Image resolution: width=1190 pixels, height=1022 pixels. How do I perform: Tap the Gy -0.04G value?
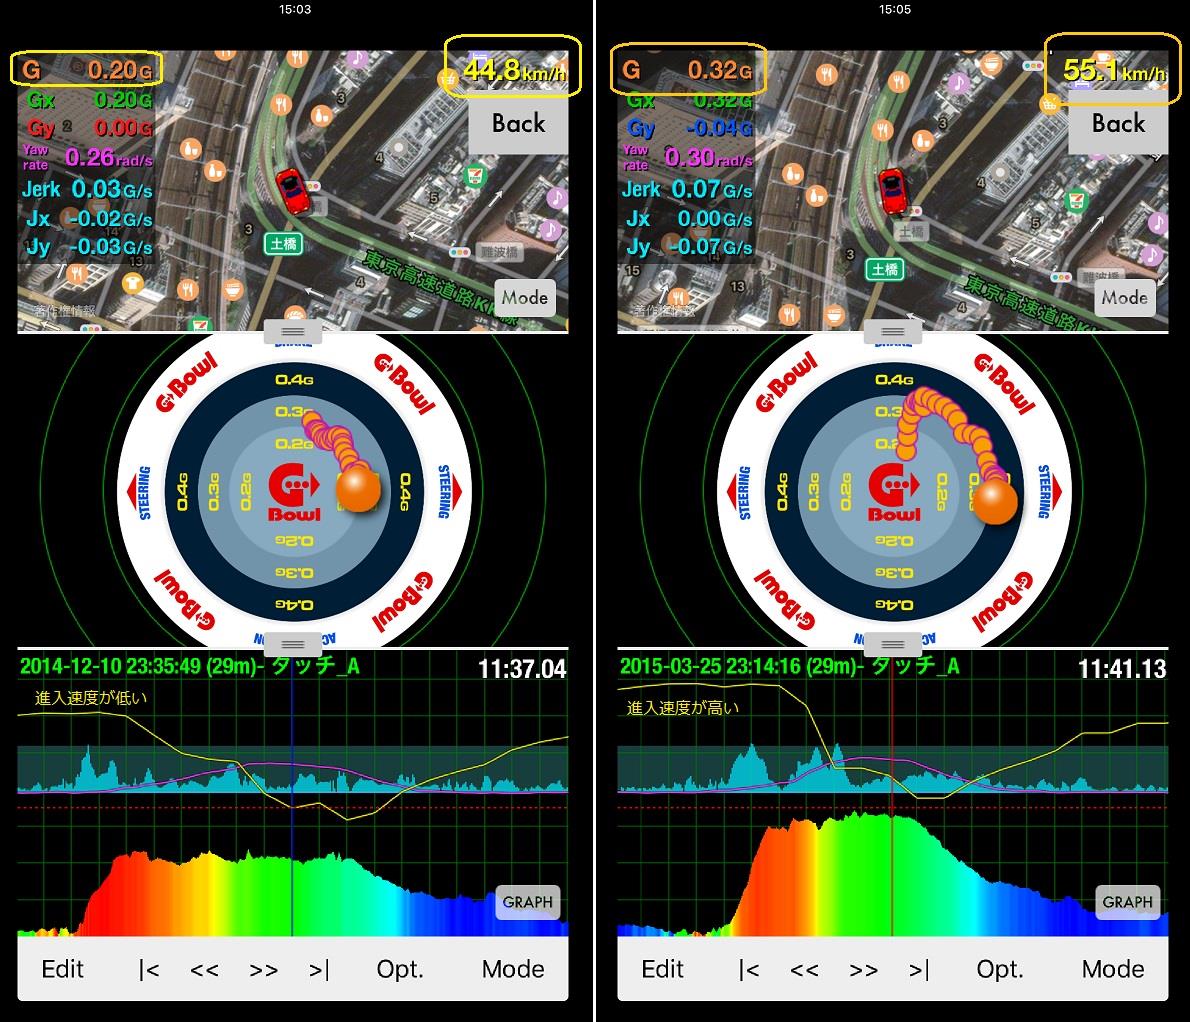(x=718, y=127)
